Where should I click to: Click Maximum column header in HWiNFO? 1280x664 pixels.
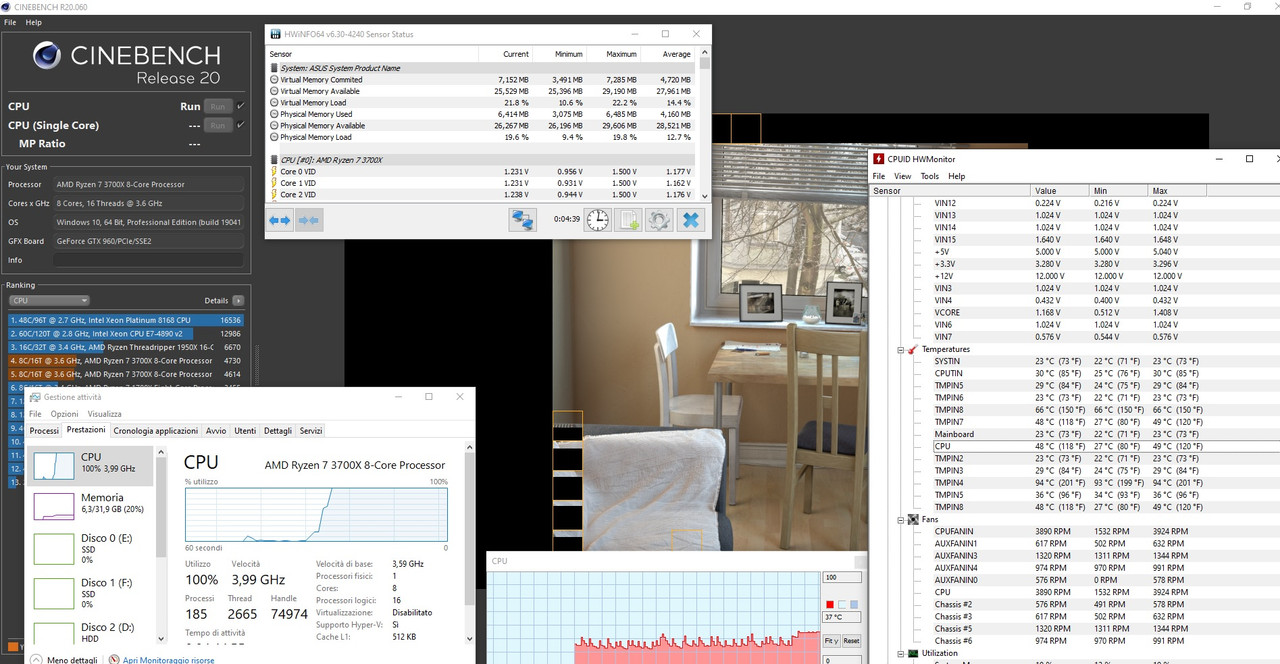620,54
